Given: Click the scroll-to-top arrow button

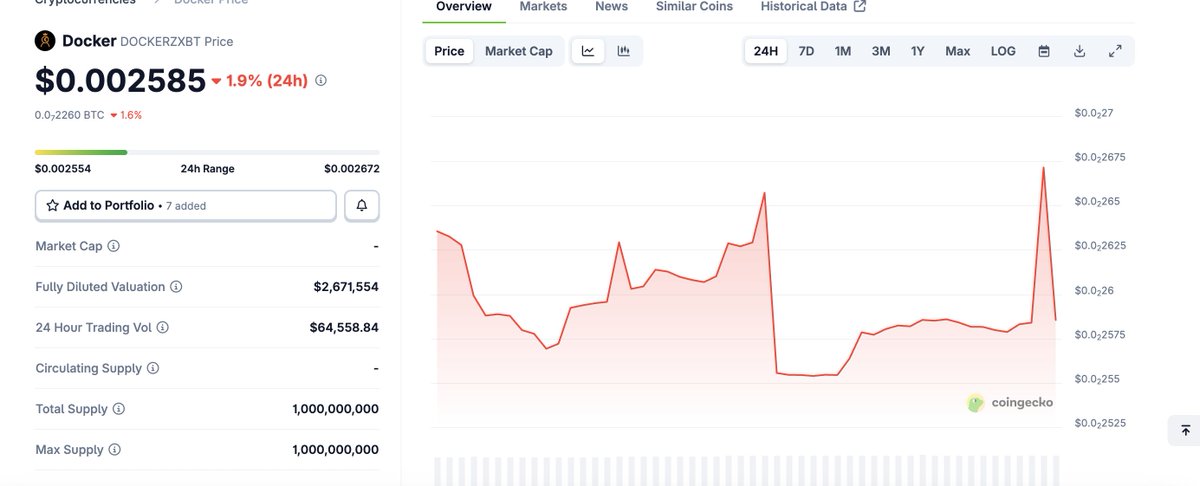Looking at the screenshot, I should coord(1185,430).
